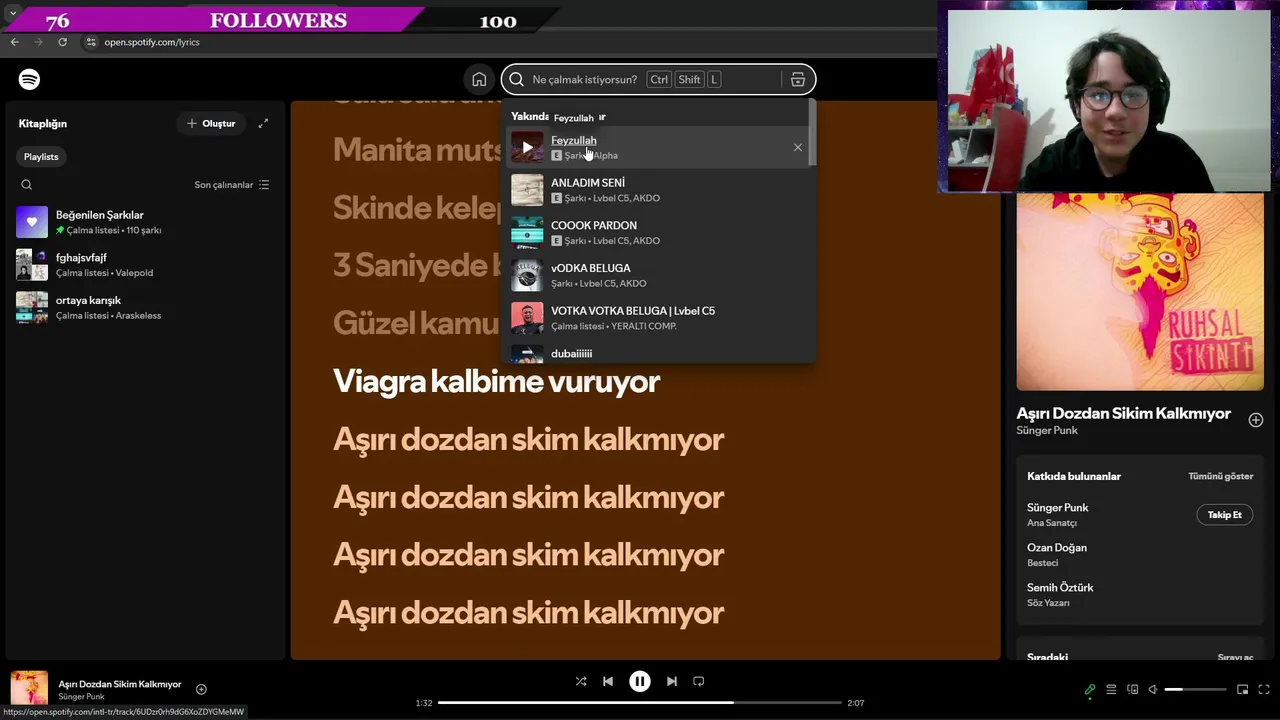Click Sünger Punk in now-playing bar

click(81, 697)
